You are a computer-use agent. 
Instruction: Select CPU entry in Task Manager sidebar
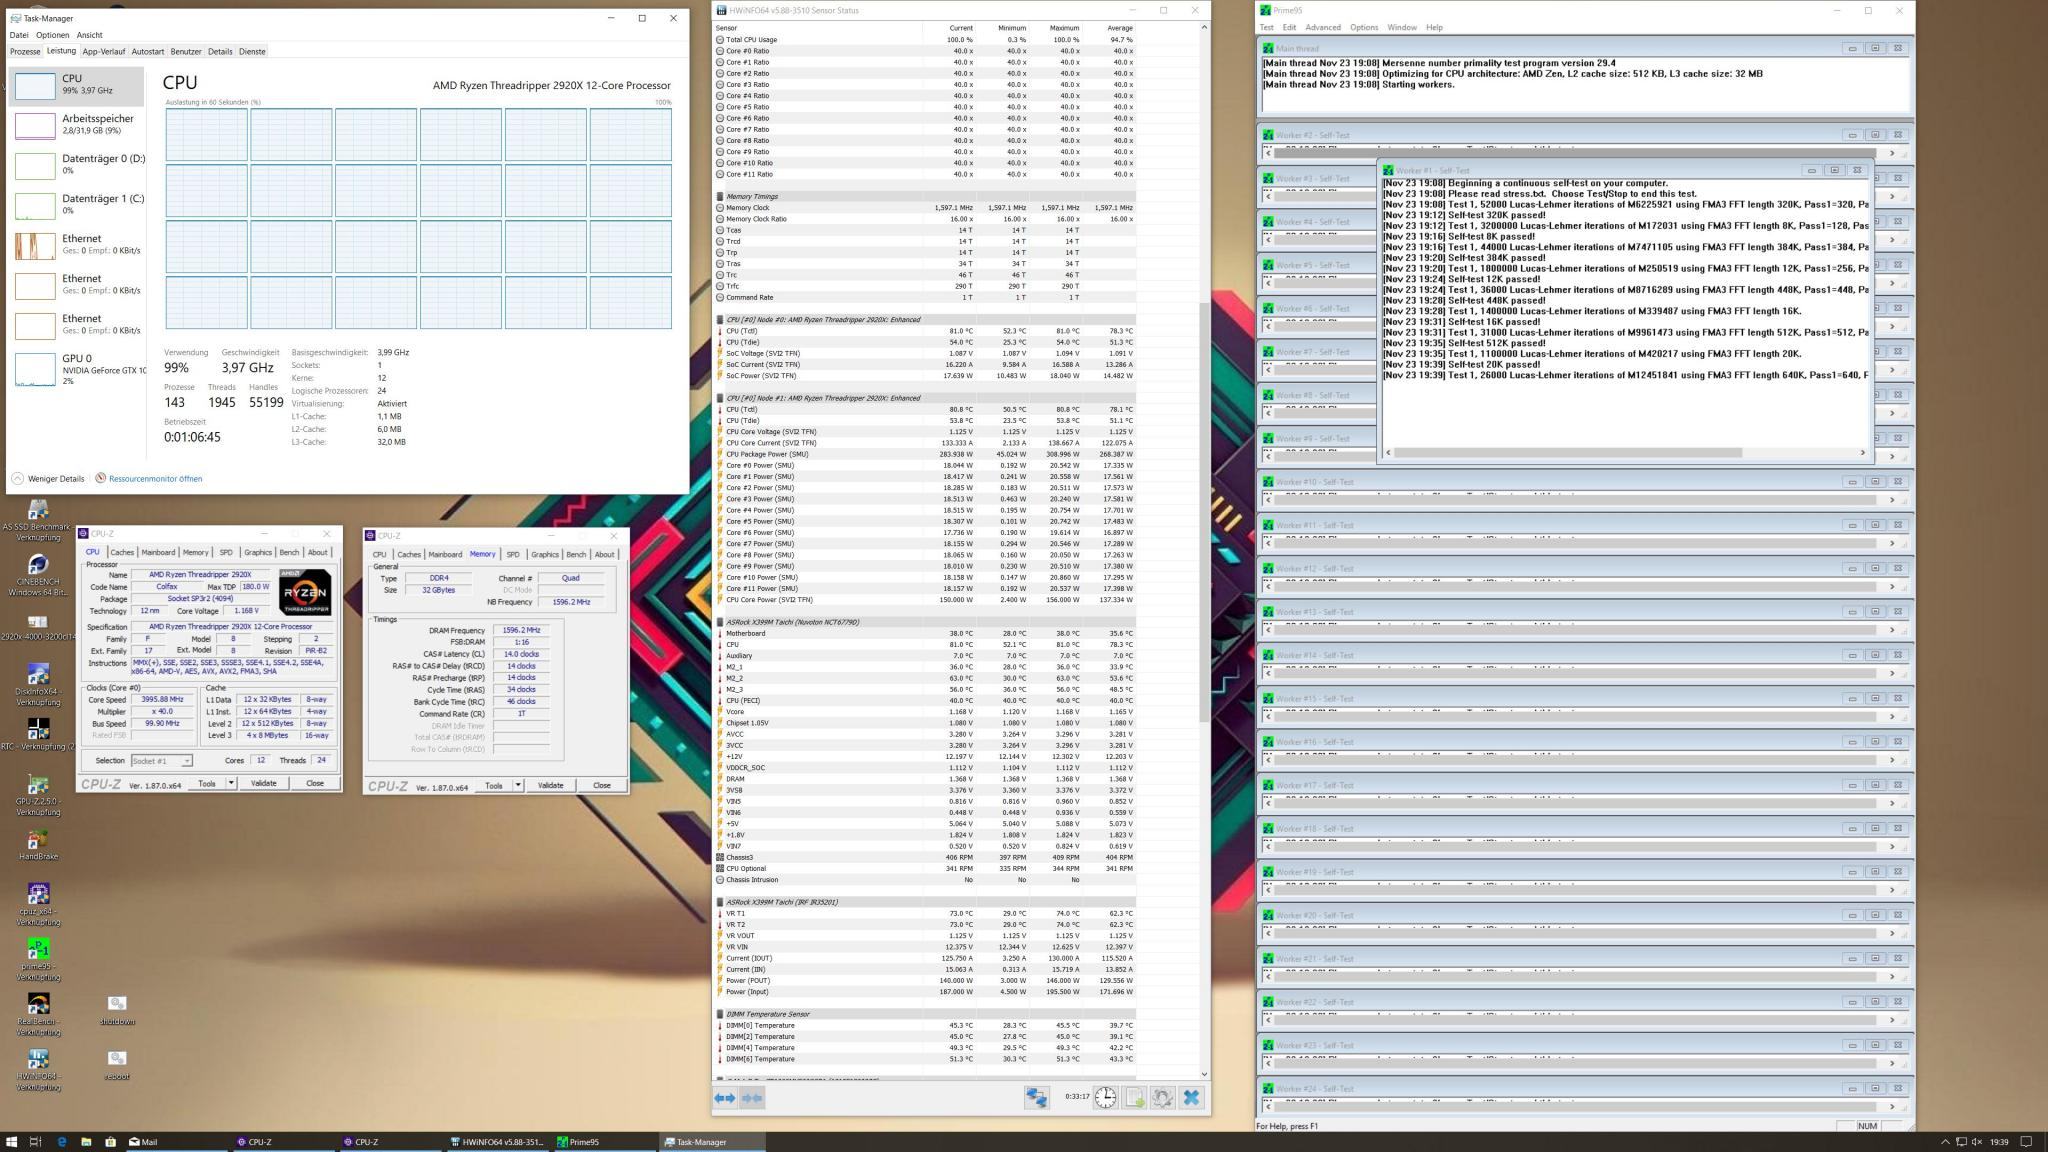(x=77, y=85)
